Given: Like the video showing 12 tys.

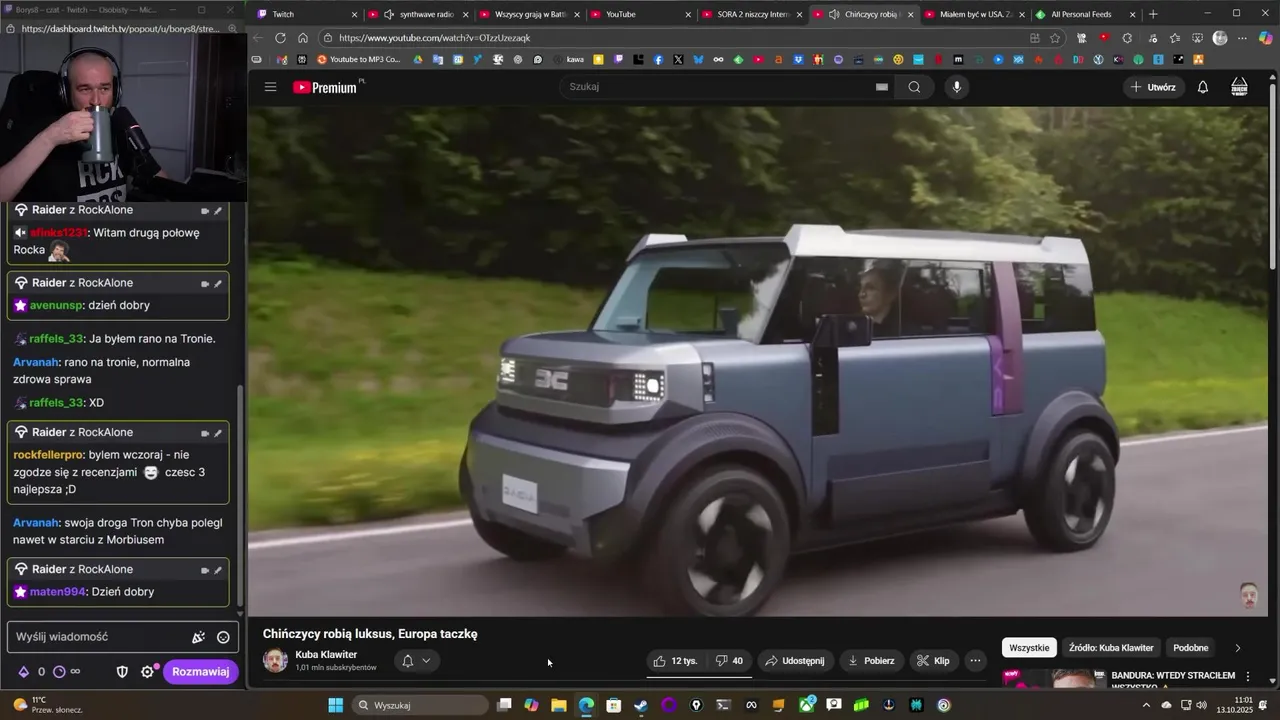Looking at the screenshot, I should click(675, 661).
